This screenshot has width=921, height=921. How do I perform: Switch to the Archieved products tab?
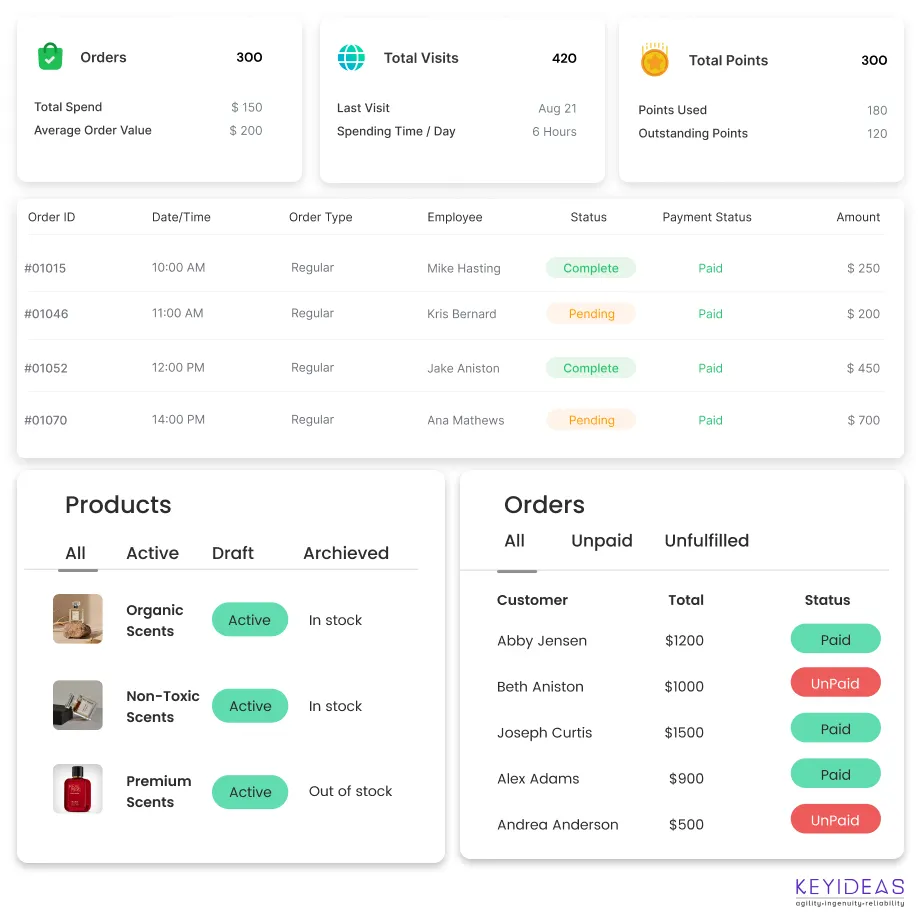[346, 553]
